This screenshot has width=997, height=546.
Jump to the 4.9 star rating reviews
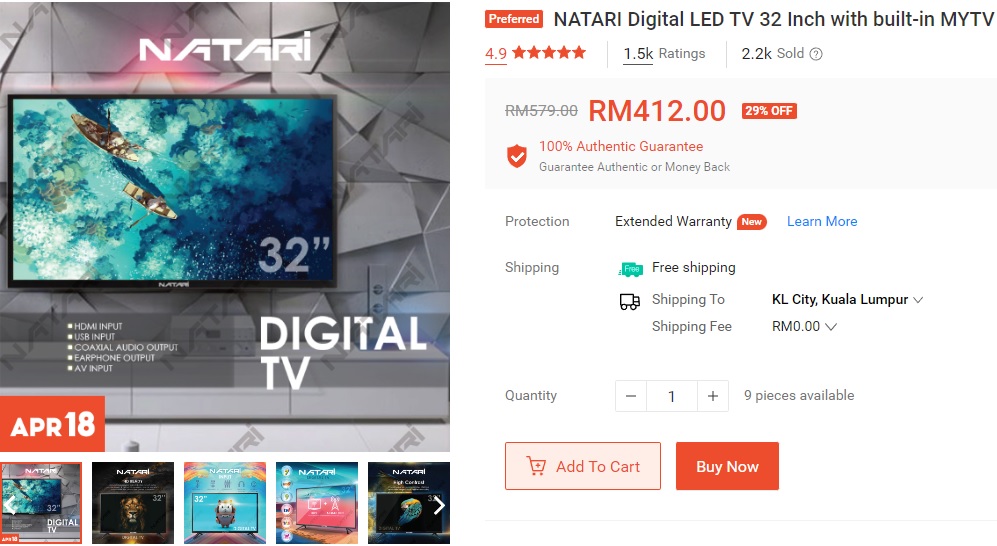click(535, 53)
